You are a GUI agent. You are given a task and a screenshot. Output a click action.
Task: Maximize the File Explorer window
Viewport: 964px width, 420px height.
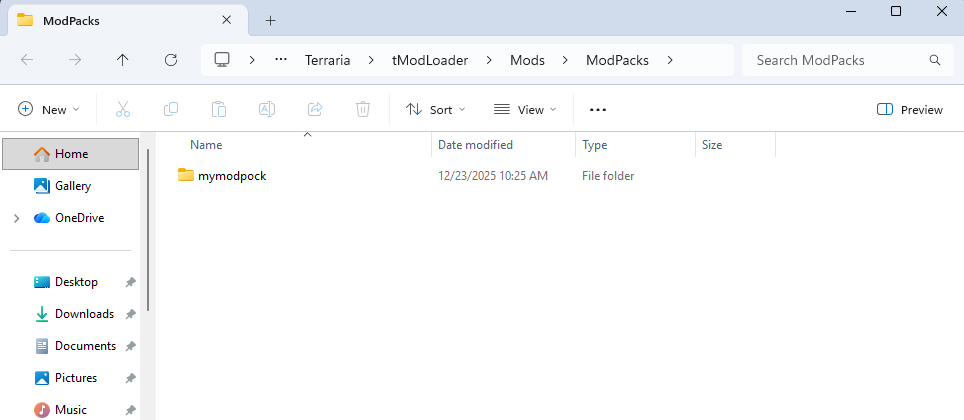click(896, 11)
